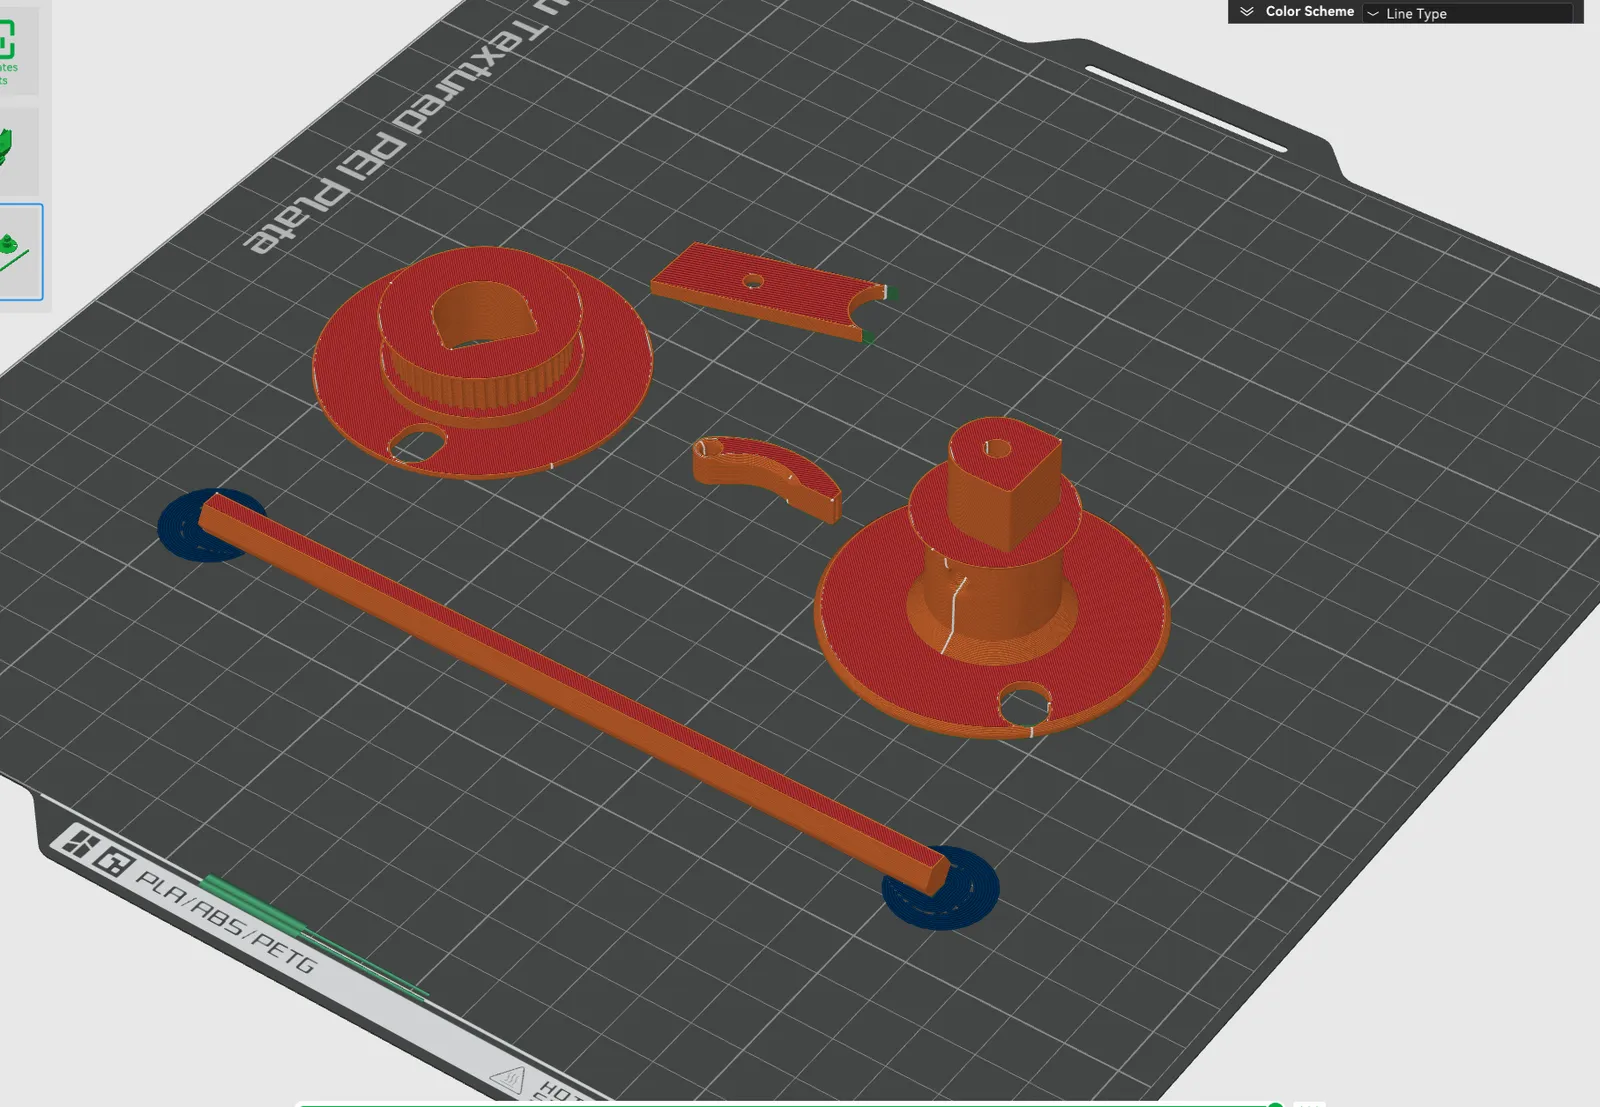1600x1107 pixels.
Task: Select the highlighted second plate thumbnail
Action: pos(20,251)
